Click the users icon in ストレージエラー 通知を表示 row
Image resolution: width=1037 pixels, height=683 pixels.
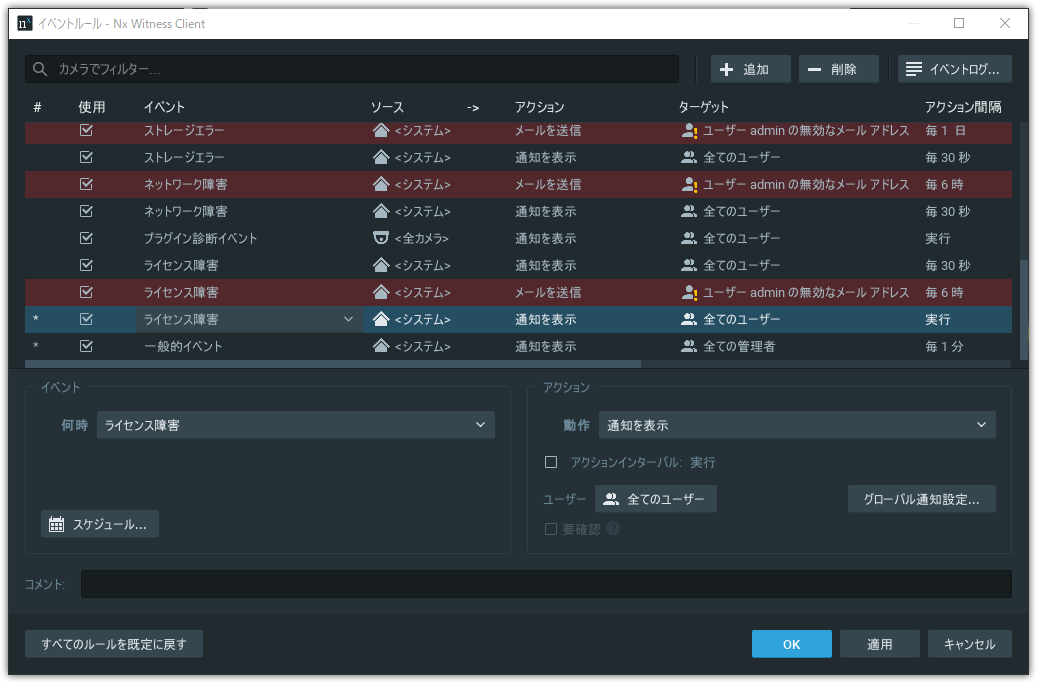[689, 157]
